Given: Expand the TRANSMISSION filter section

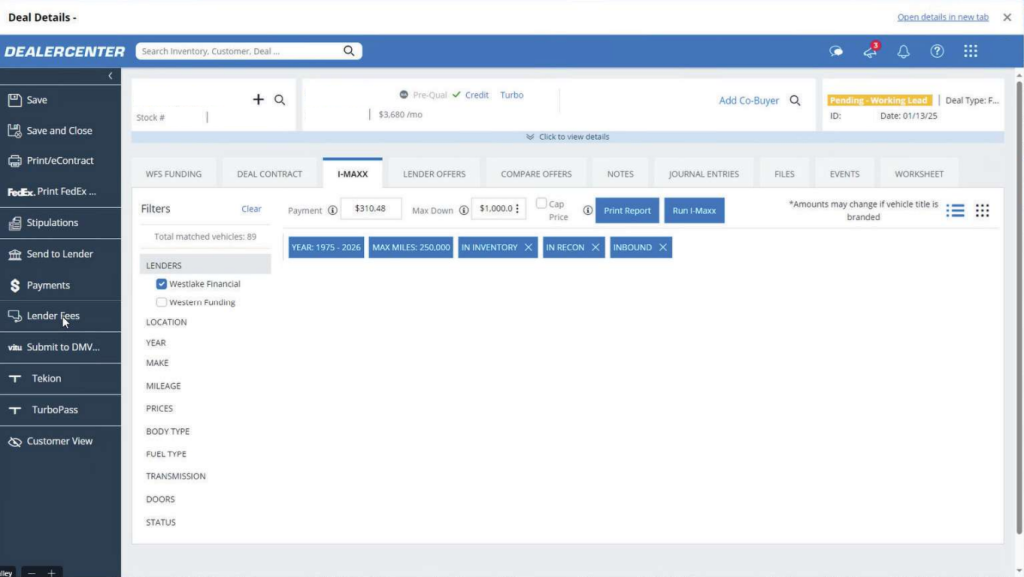Looking at the screenshot, I should 176,476.
